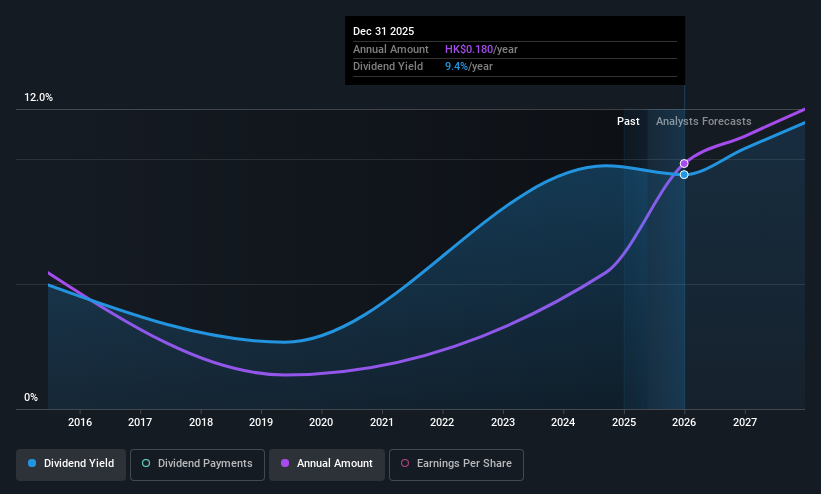Toggle the Annual Amount legend button
The height and width of the screenshot is (494, 821).
327,464
